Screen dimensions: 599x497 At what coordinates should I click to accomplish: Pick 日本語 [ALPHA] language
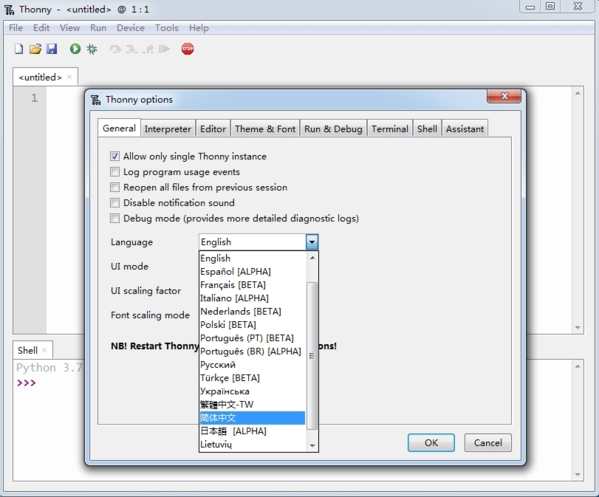coord(253,431)
